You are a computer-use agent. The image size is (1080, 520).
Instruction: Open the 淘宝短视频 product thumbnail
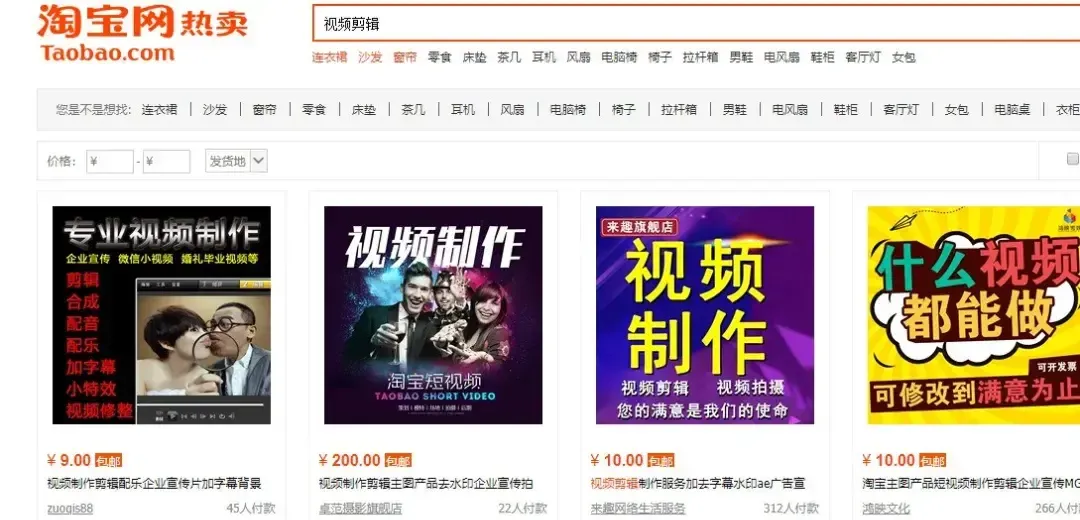(433, 315)
